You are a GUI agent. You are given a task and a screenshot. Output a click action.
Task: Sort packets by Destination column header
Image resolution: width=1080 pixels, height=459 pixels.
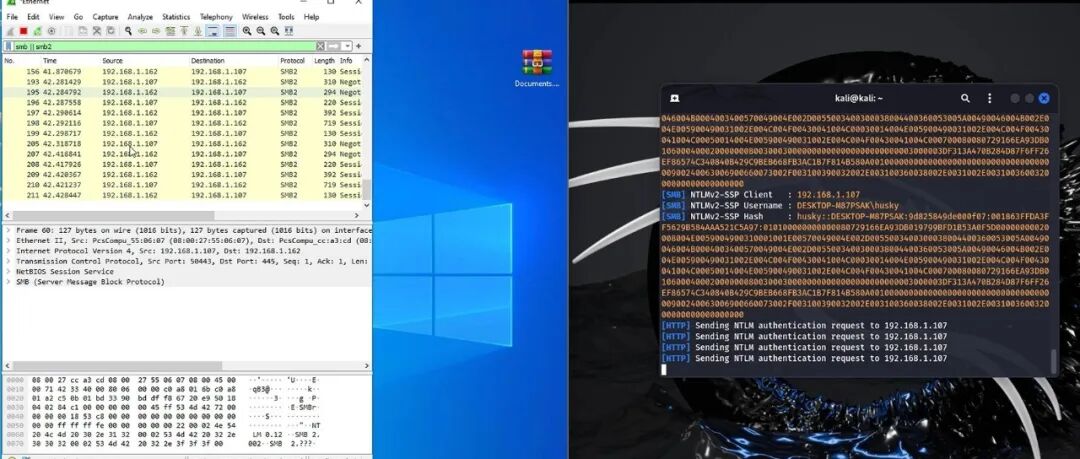pyautogui.click(x=233, y=61)
